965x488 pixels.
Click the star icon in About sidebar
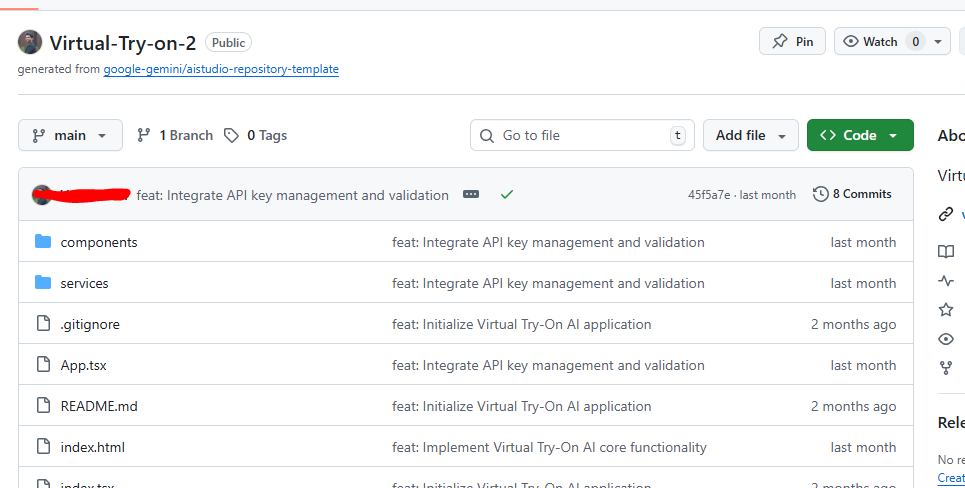pos(945,310)
